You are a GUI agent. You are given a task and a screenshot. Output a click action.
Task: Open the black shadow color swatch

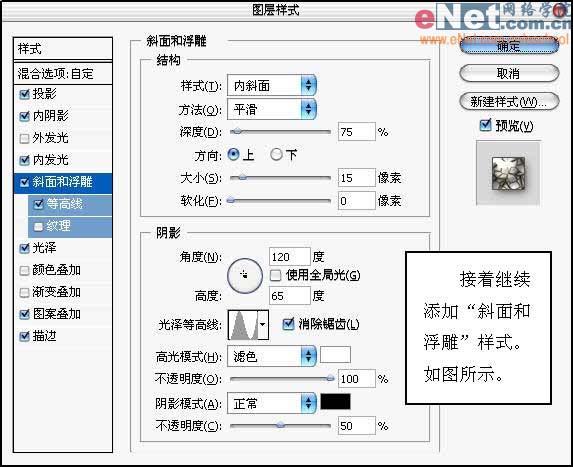[335, 402]
